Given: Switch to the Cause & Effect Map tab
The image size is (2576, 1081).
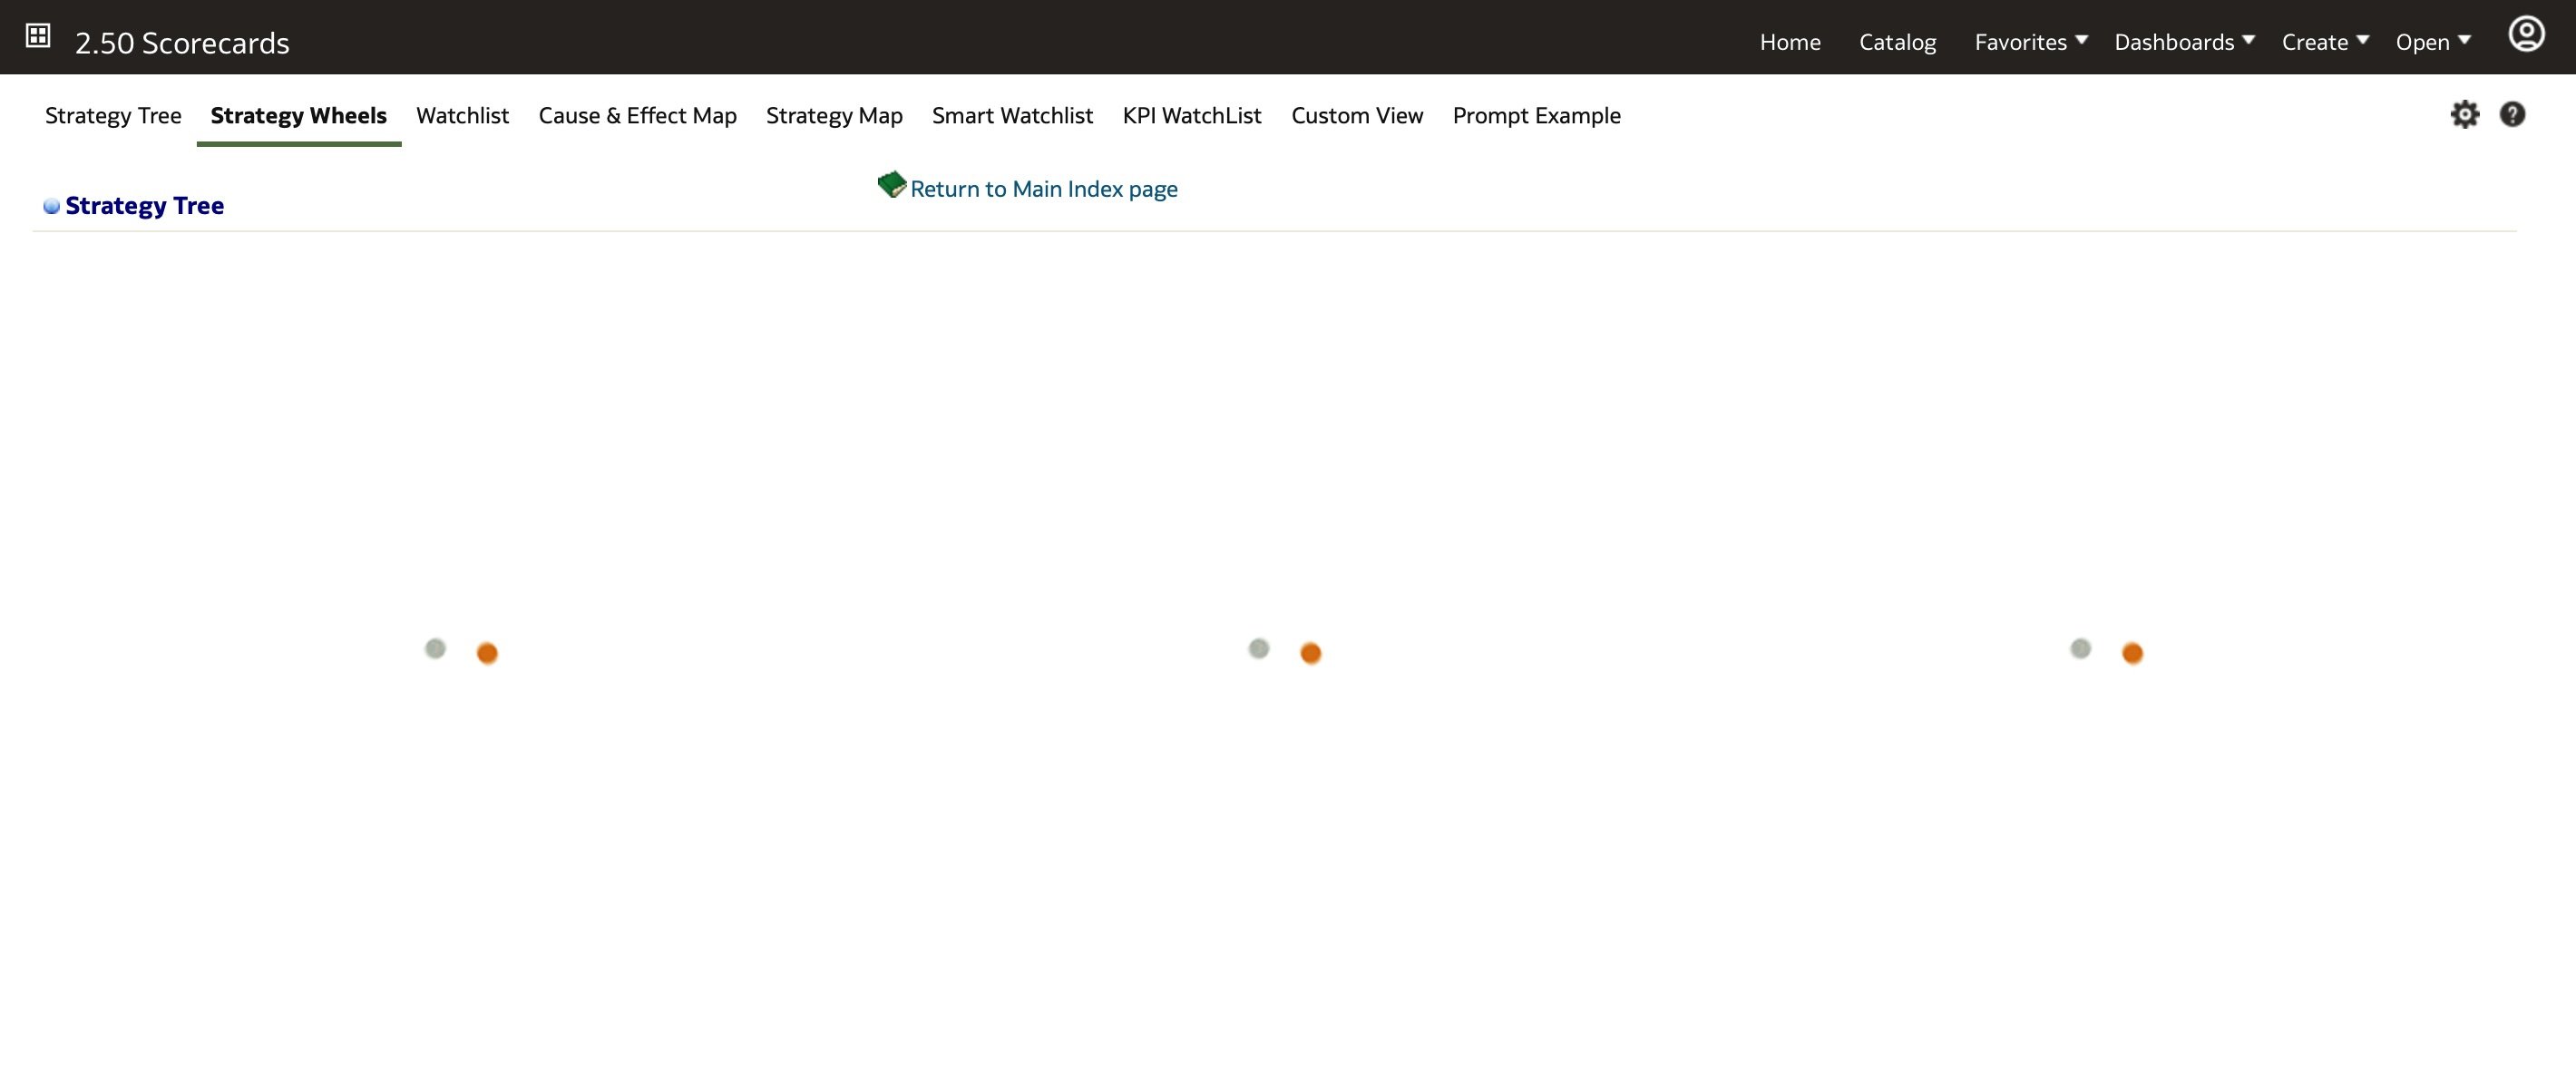Looking at the screenshot, I should [x=637, y=115].
